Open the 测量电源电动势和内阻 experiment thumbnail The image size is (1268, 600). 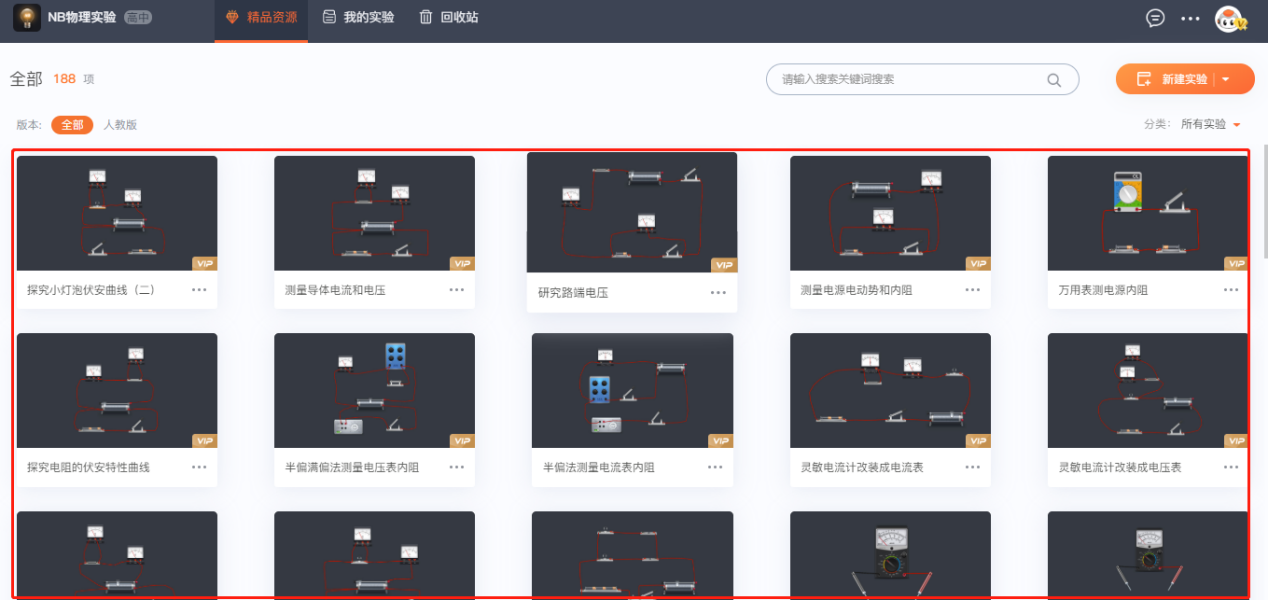(x=890, y=213)
